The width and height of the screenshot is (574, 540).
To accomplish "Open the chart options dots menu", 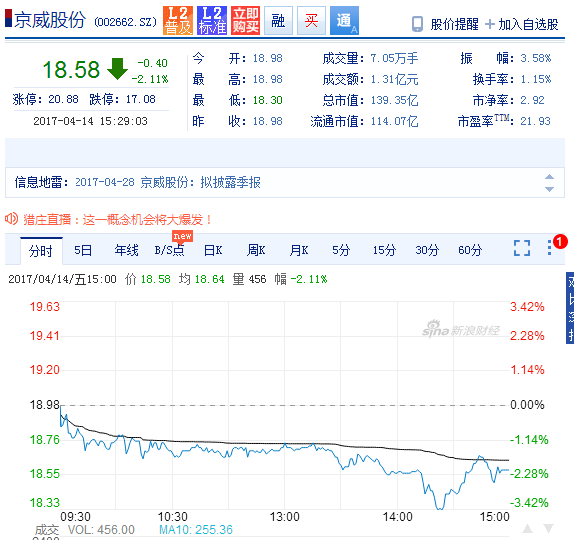I will [x=549, y=248].
